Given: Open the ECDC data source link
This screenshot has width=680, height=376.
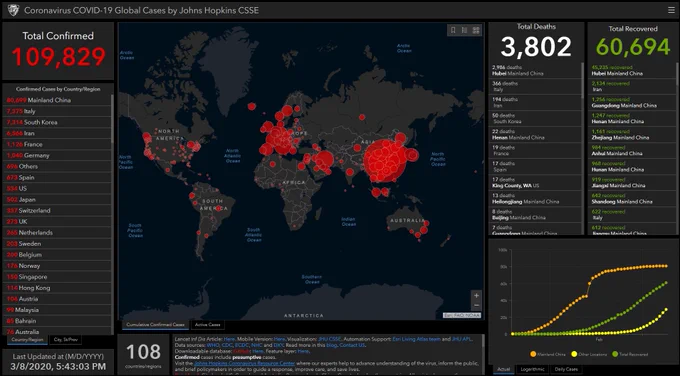Looking at the screenshot, I should [242, 345].
